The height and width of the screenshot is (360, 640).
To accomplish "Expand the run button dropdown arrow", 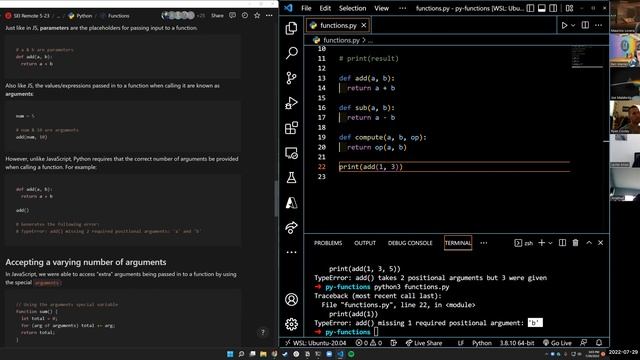I will [573, 25].
